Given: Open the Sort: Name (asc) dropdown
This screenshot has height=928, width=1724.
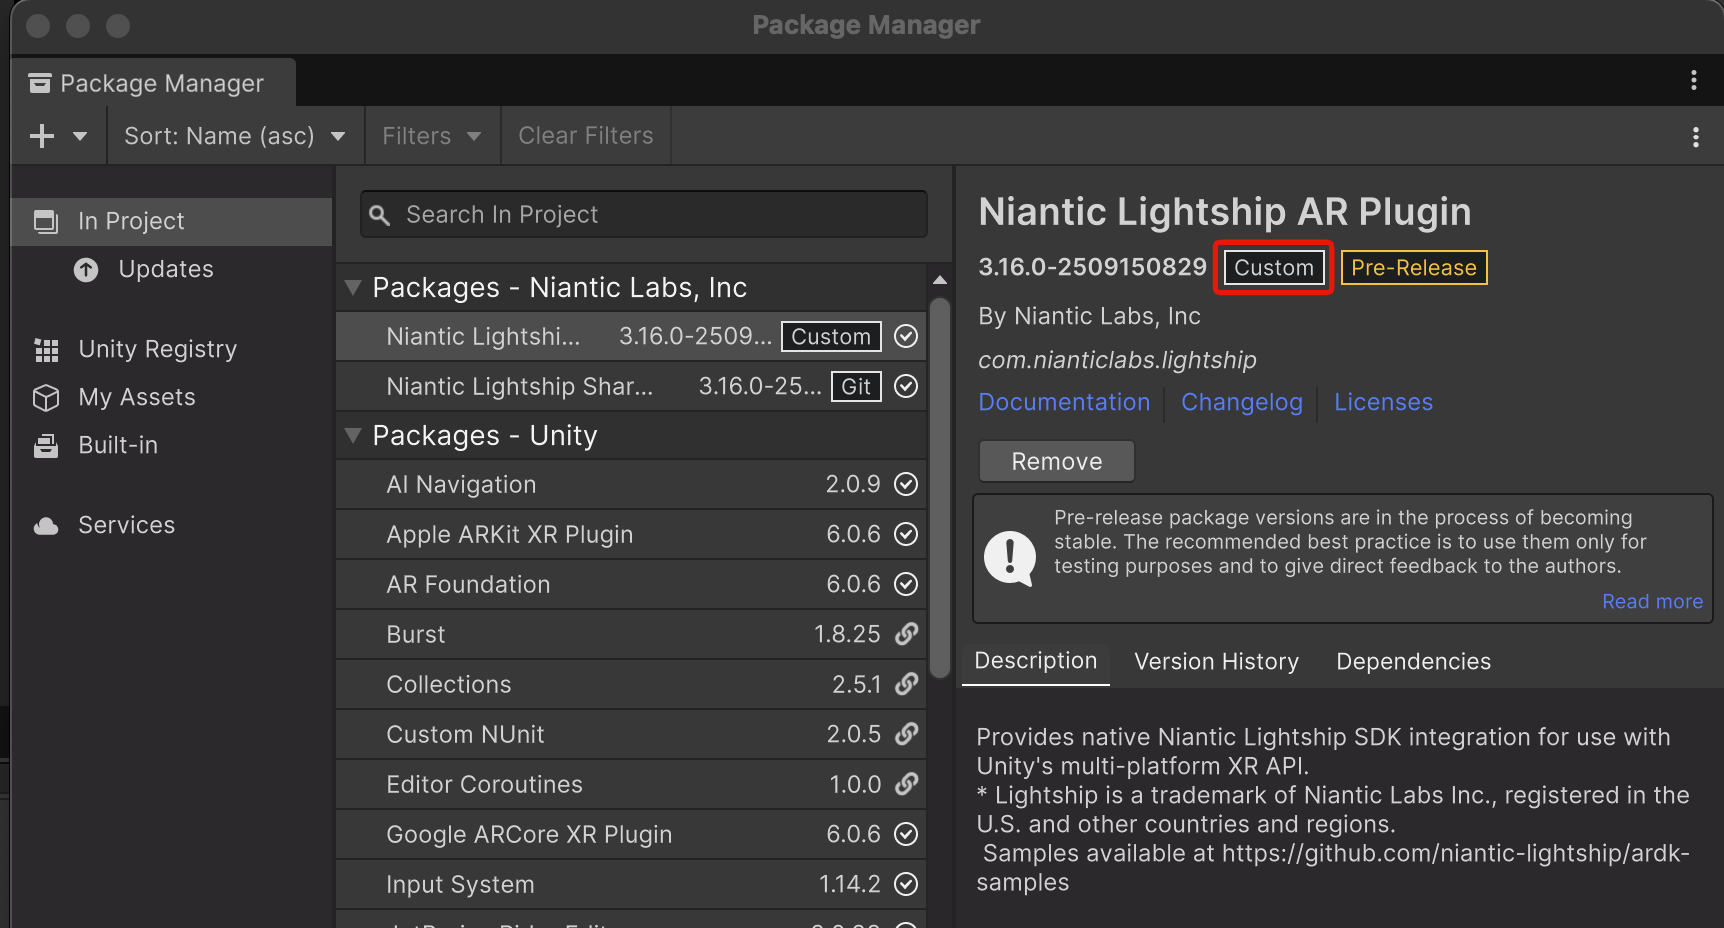Looking at the screenshot, I should (x=234, y=135).
